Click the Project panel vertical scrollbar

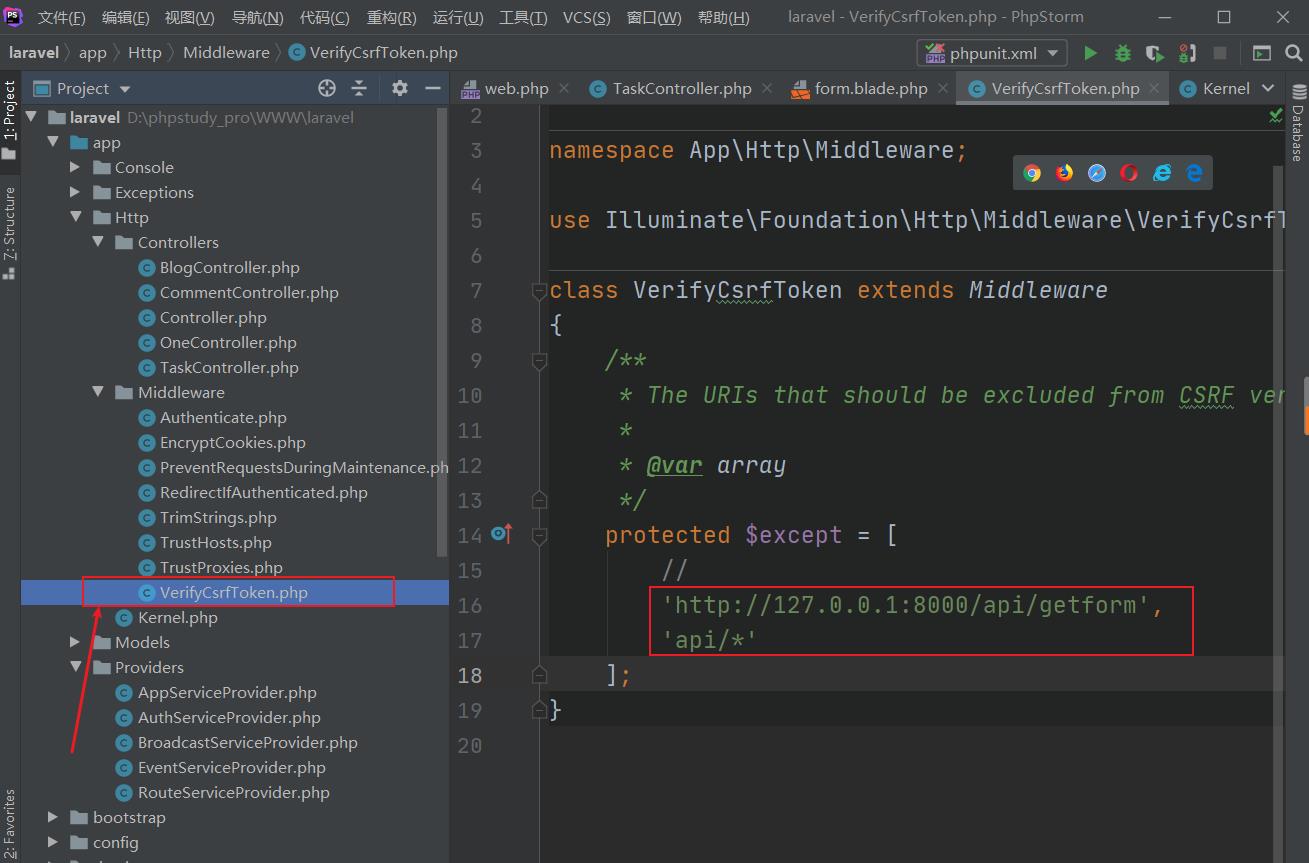444,330
